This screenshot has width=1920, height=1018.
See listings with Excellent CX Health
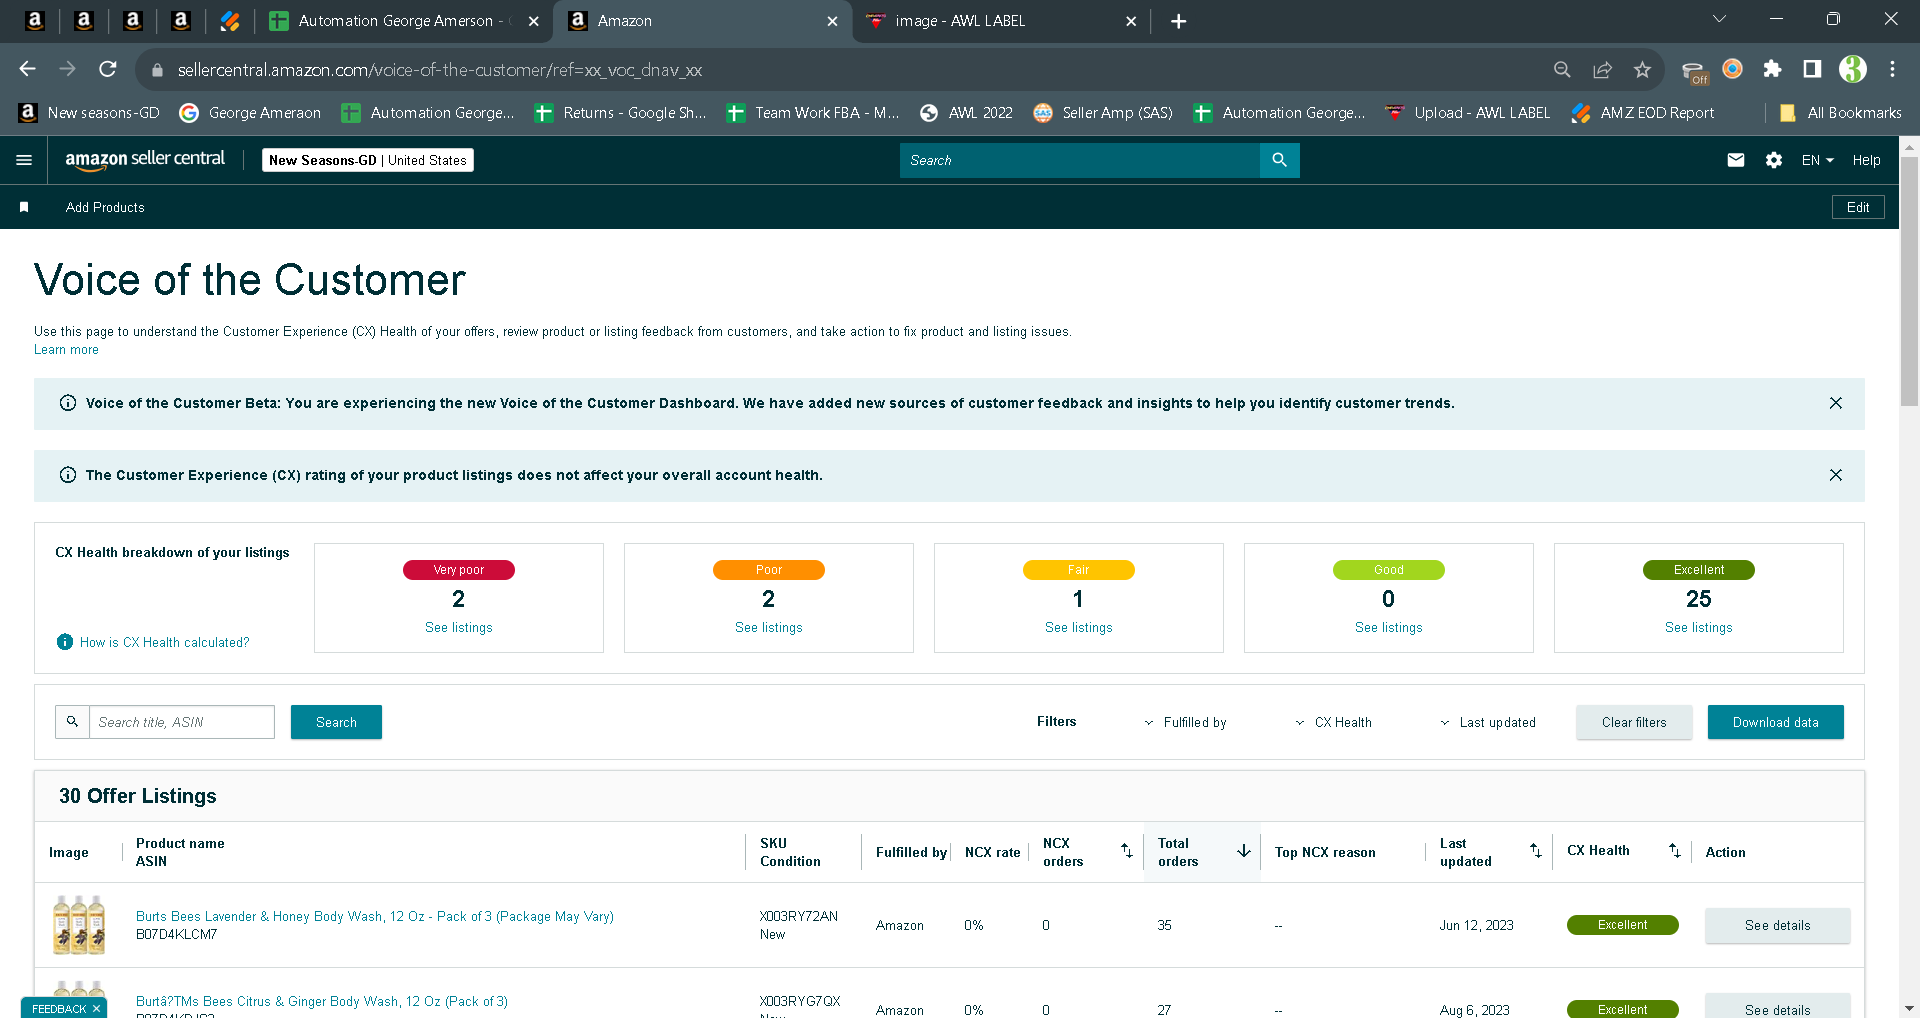(x=1699, y=627)
